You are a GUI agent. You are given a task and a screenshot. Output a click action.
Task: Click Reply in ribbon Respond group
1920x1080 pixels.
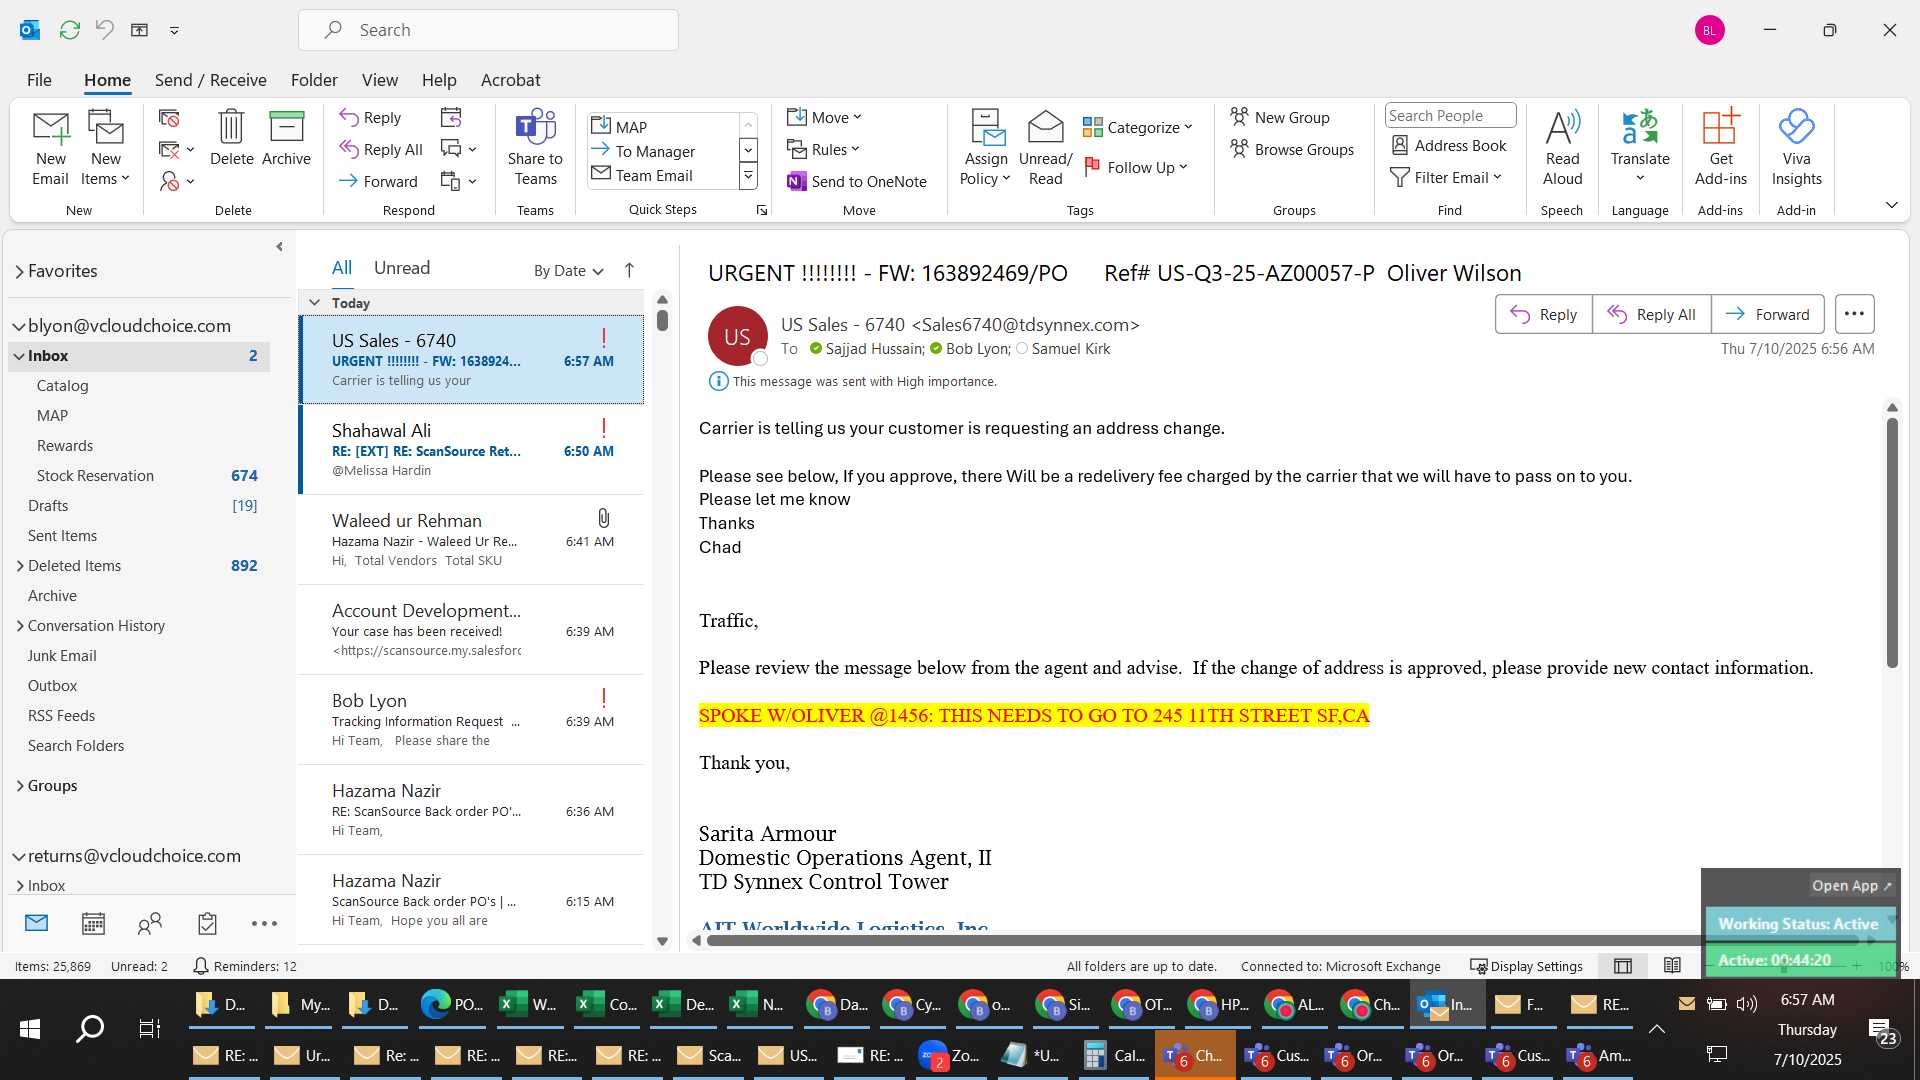370,117
